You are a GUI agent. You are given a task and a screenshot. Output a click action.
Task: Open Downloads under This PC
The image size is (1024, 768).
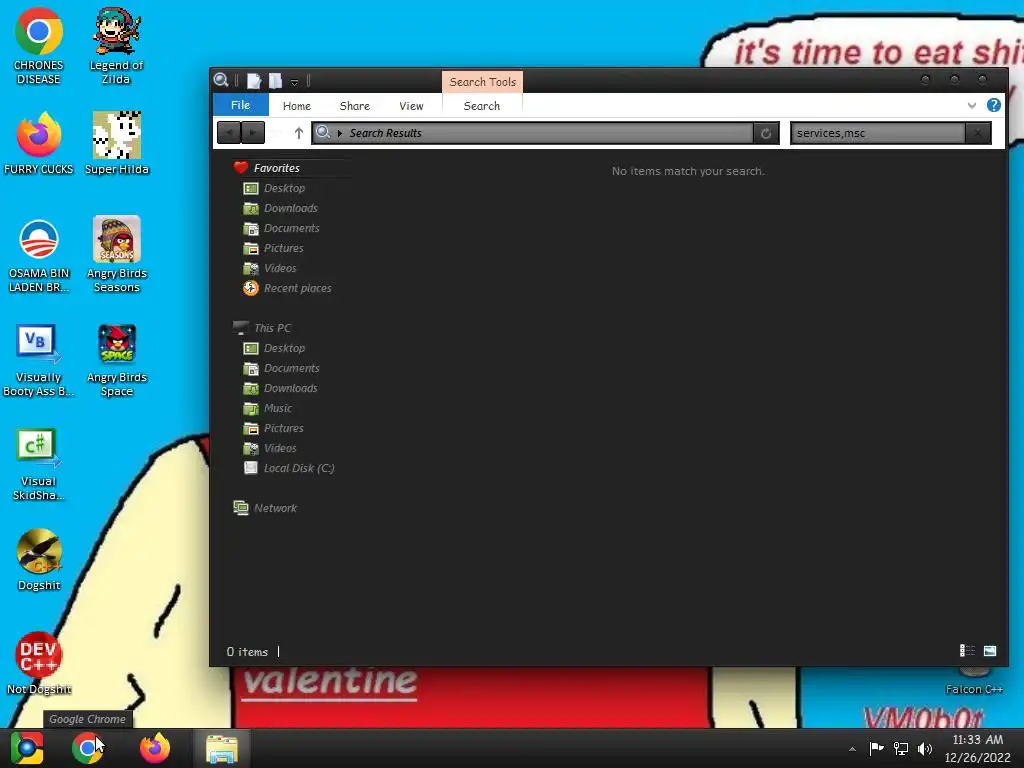click(x=281, y=388)
